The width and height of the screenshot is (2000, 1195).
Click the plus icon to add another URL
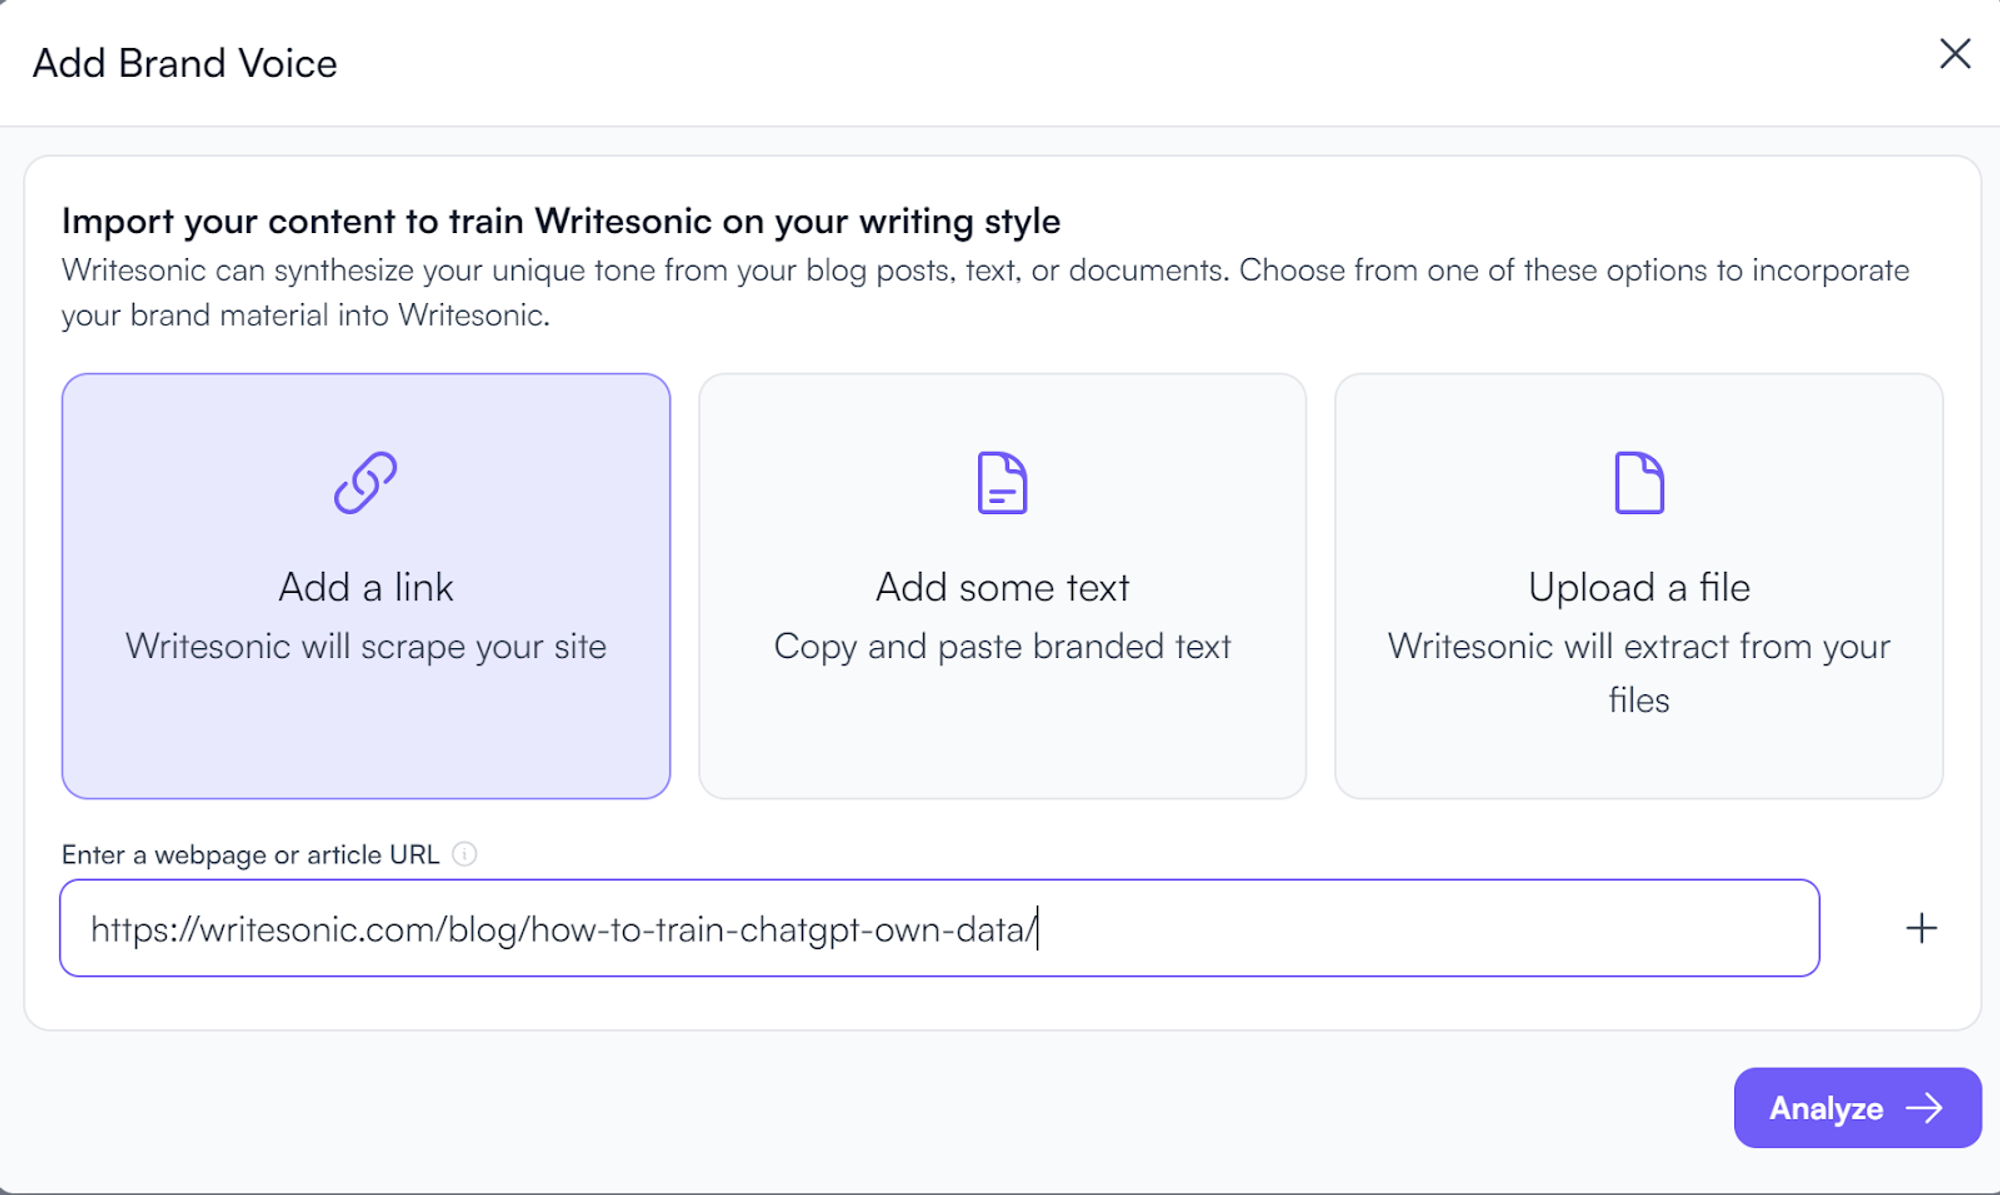pos(1921,928)
